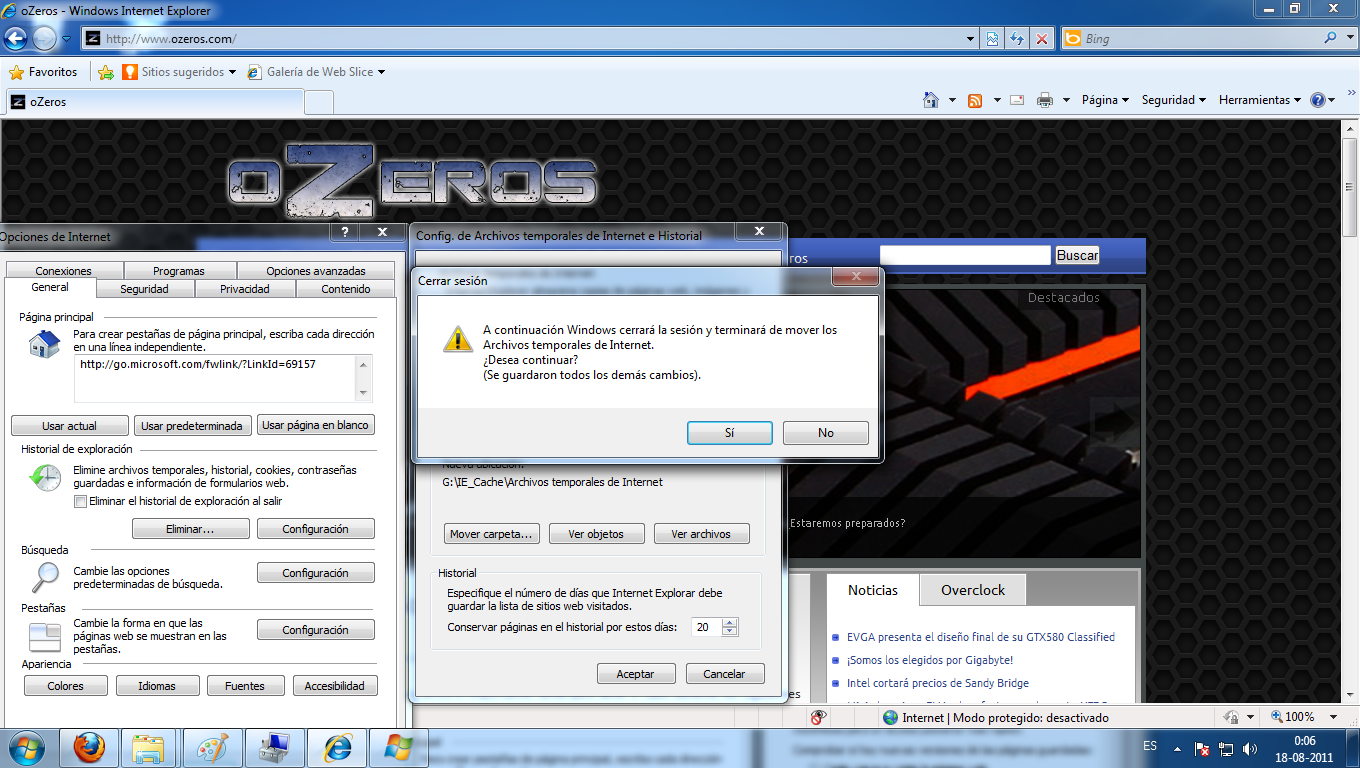Click the Mover carpeta button
1360x768 pixels.
pyautogui.click(x=492, y=534)
